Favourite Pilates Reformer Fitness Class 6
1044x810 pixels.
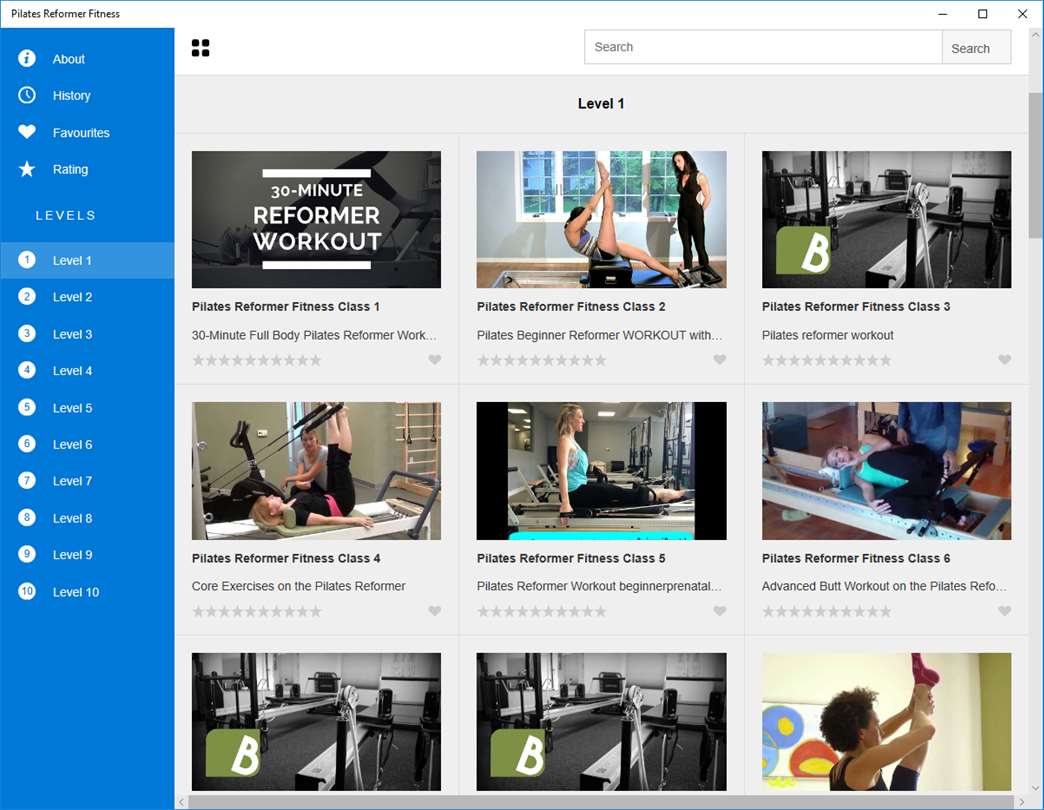pos(1005,610)
